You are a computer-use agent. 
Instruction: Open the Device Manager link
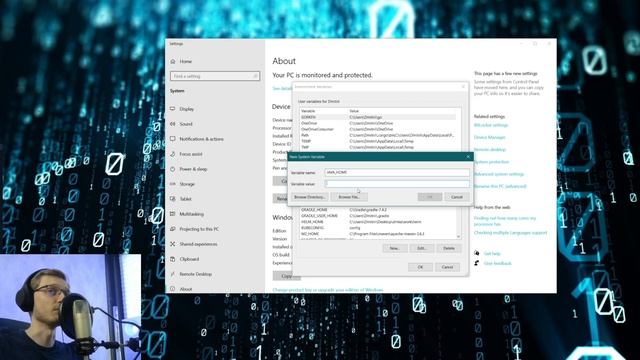click(x=489, y=137)
